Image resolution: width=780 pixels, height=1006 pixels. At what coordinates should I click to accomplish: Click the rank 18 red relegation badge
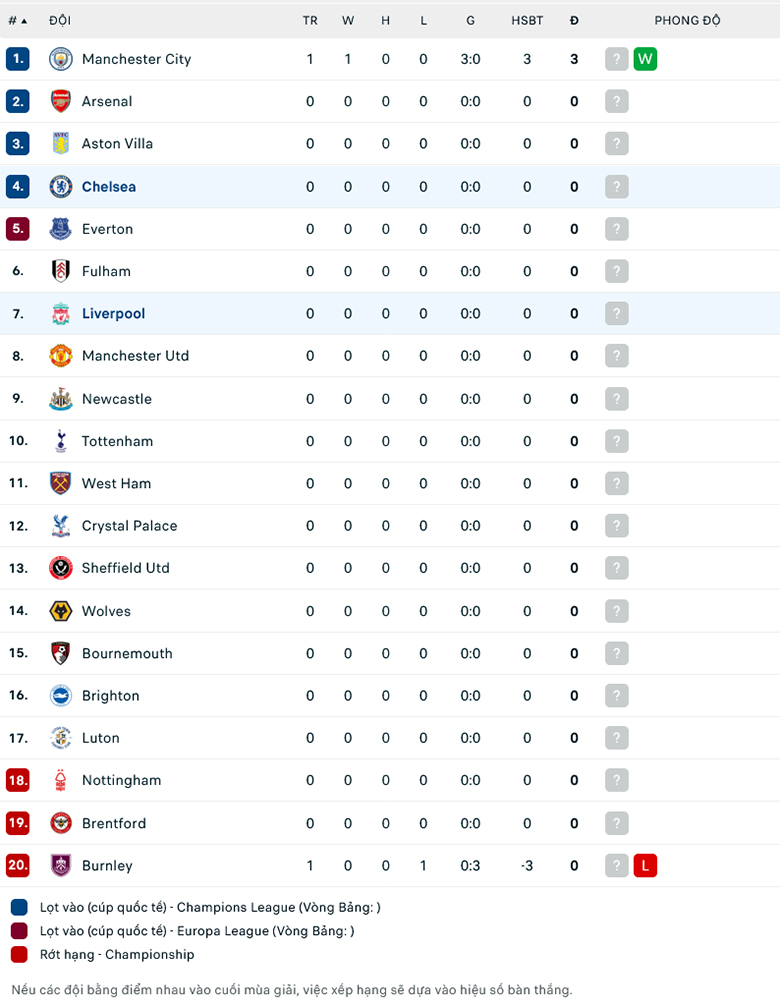tap(17, 781)
